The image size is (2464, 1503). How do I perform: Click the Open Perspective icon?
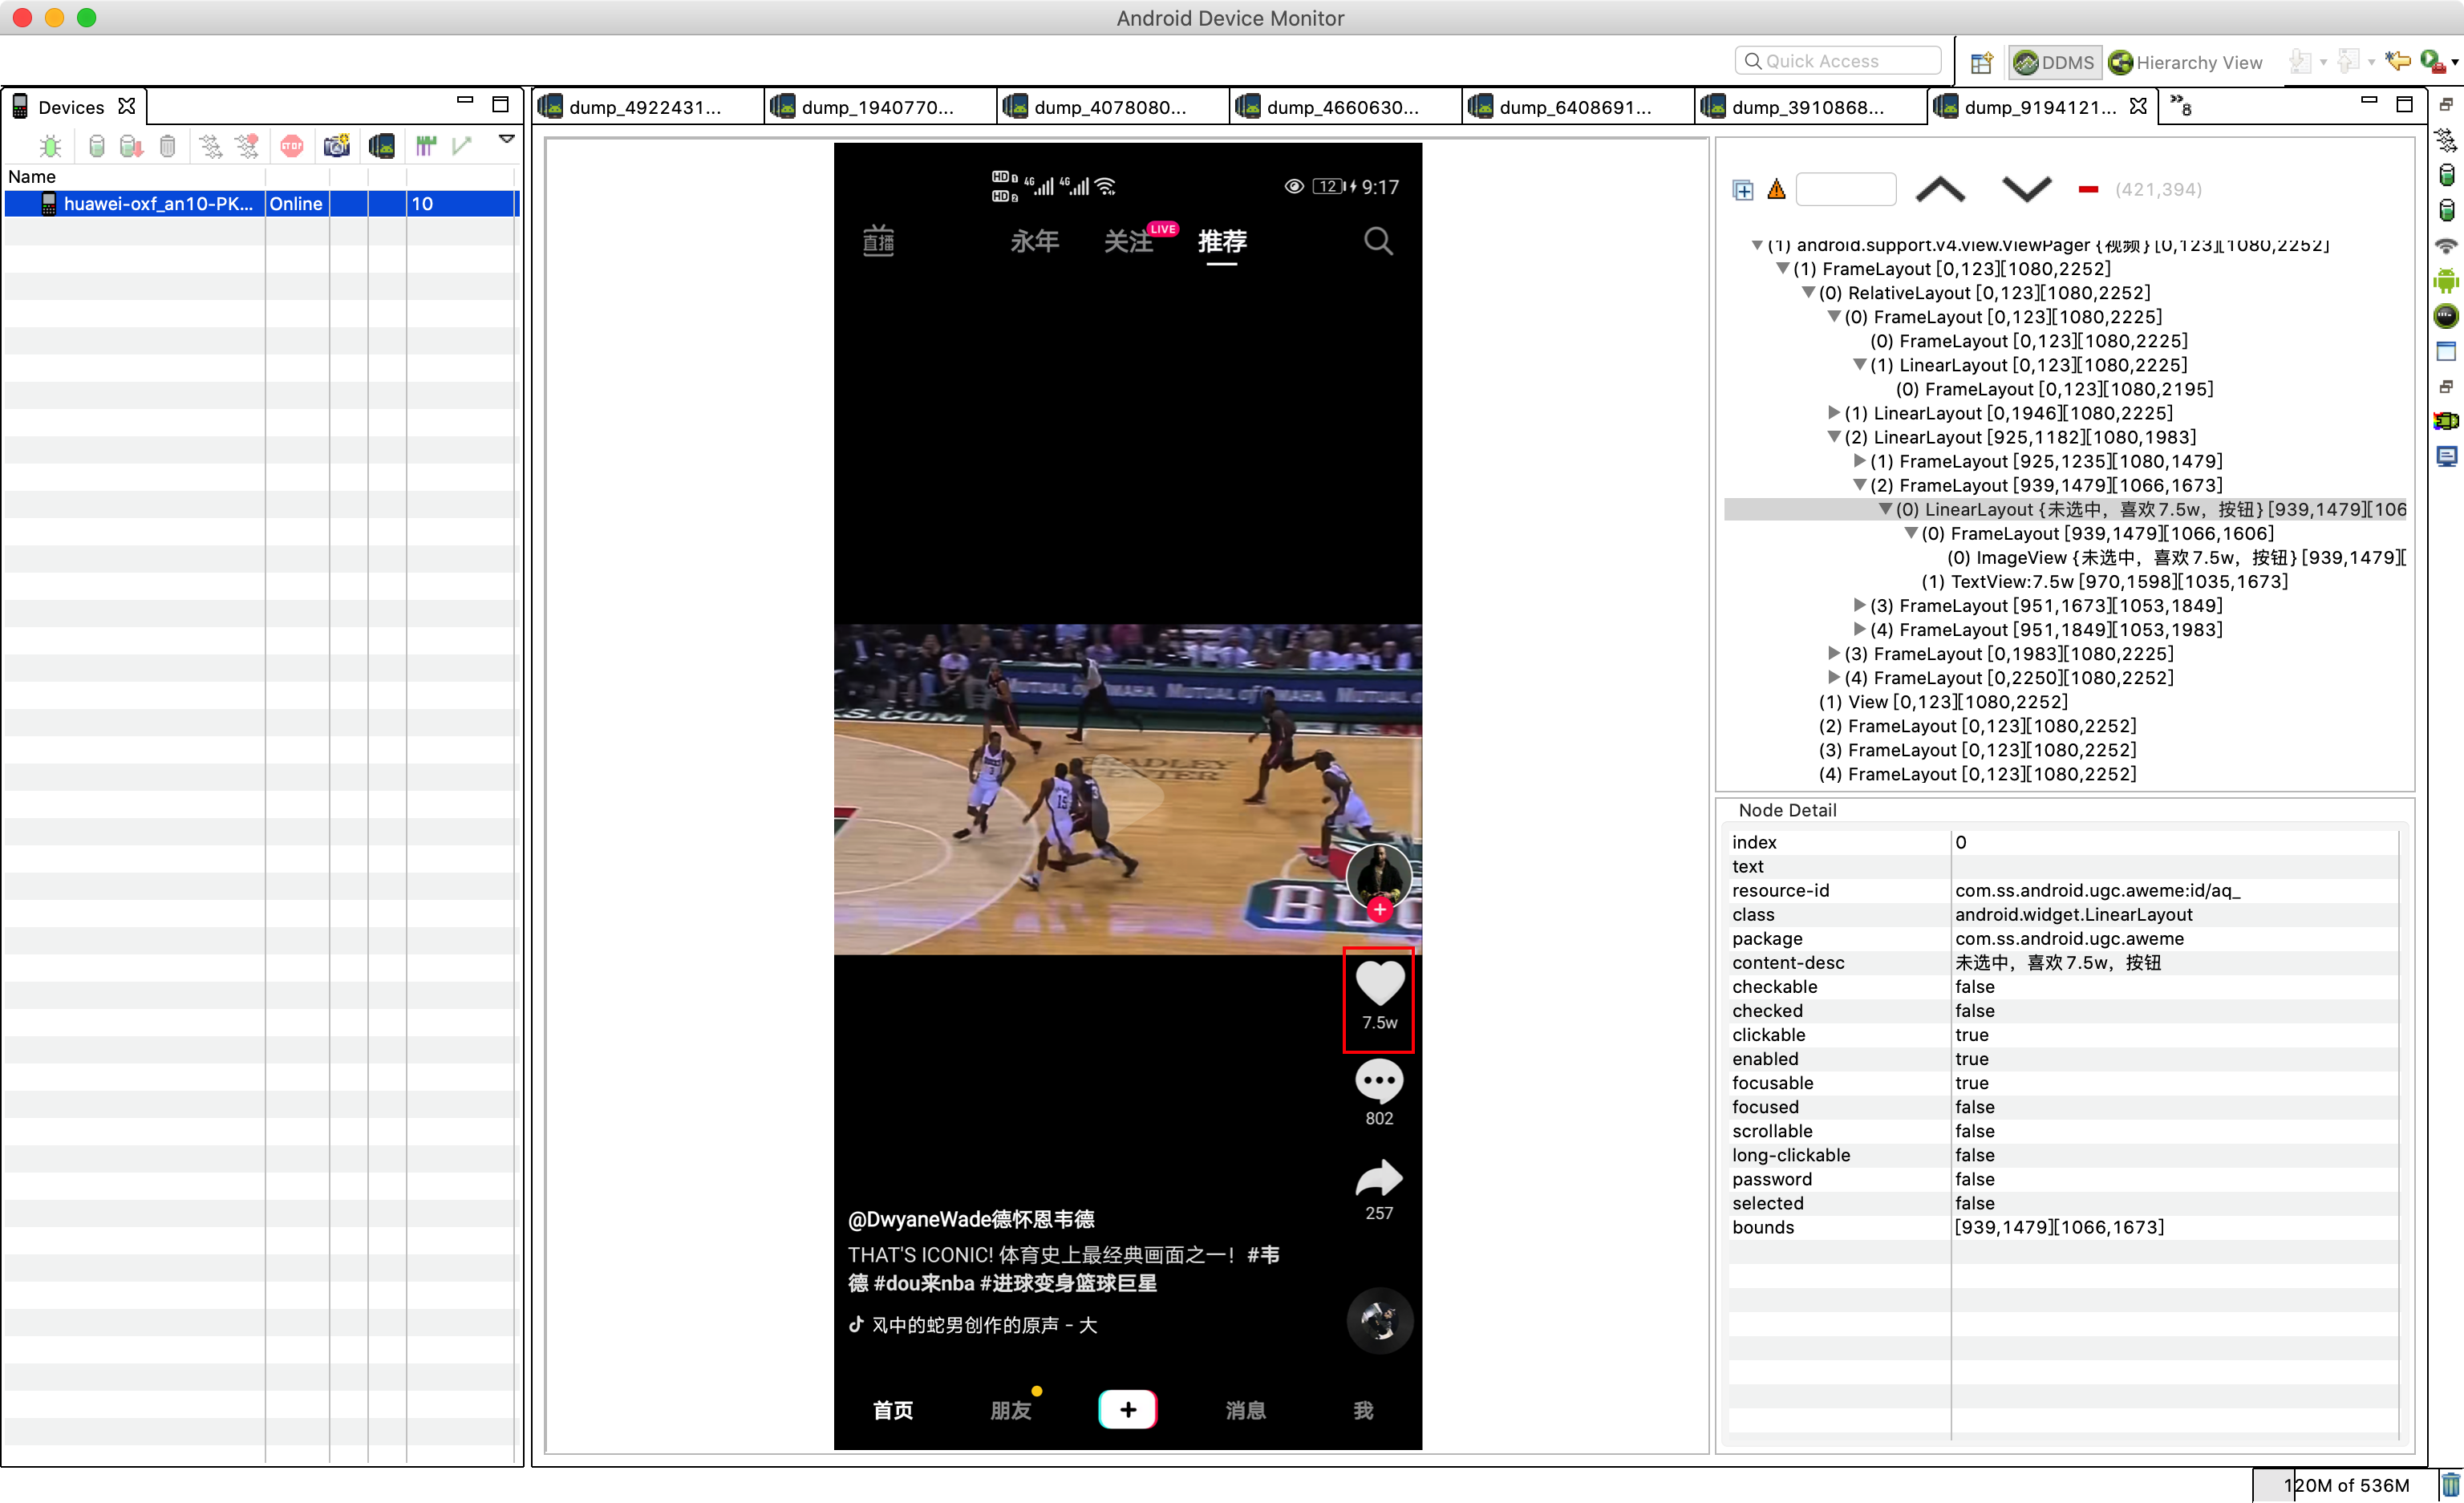(1981, 62)
